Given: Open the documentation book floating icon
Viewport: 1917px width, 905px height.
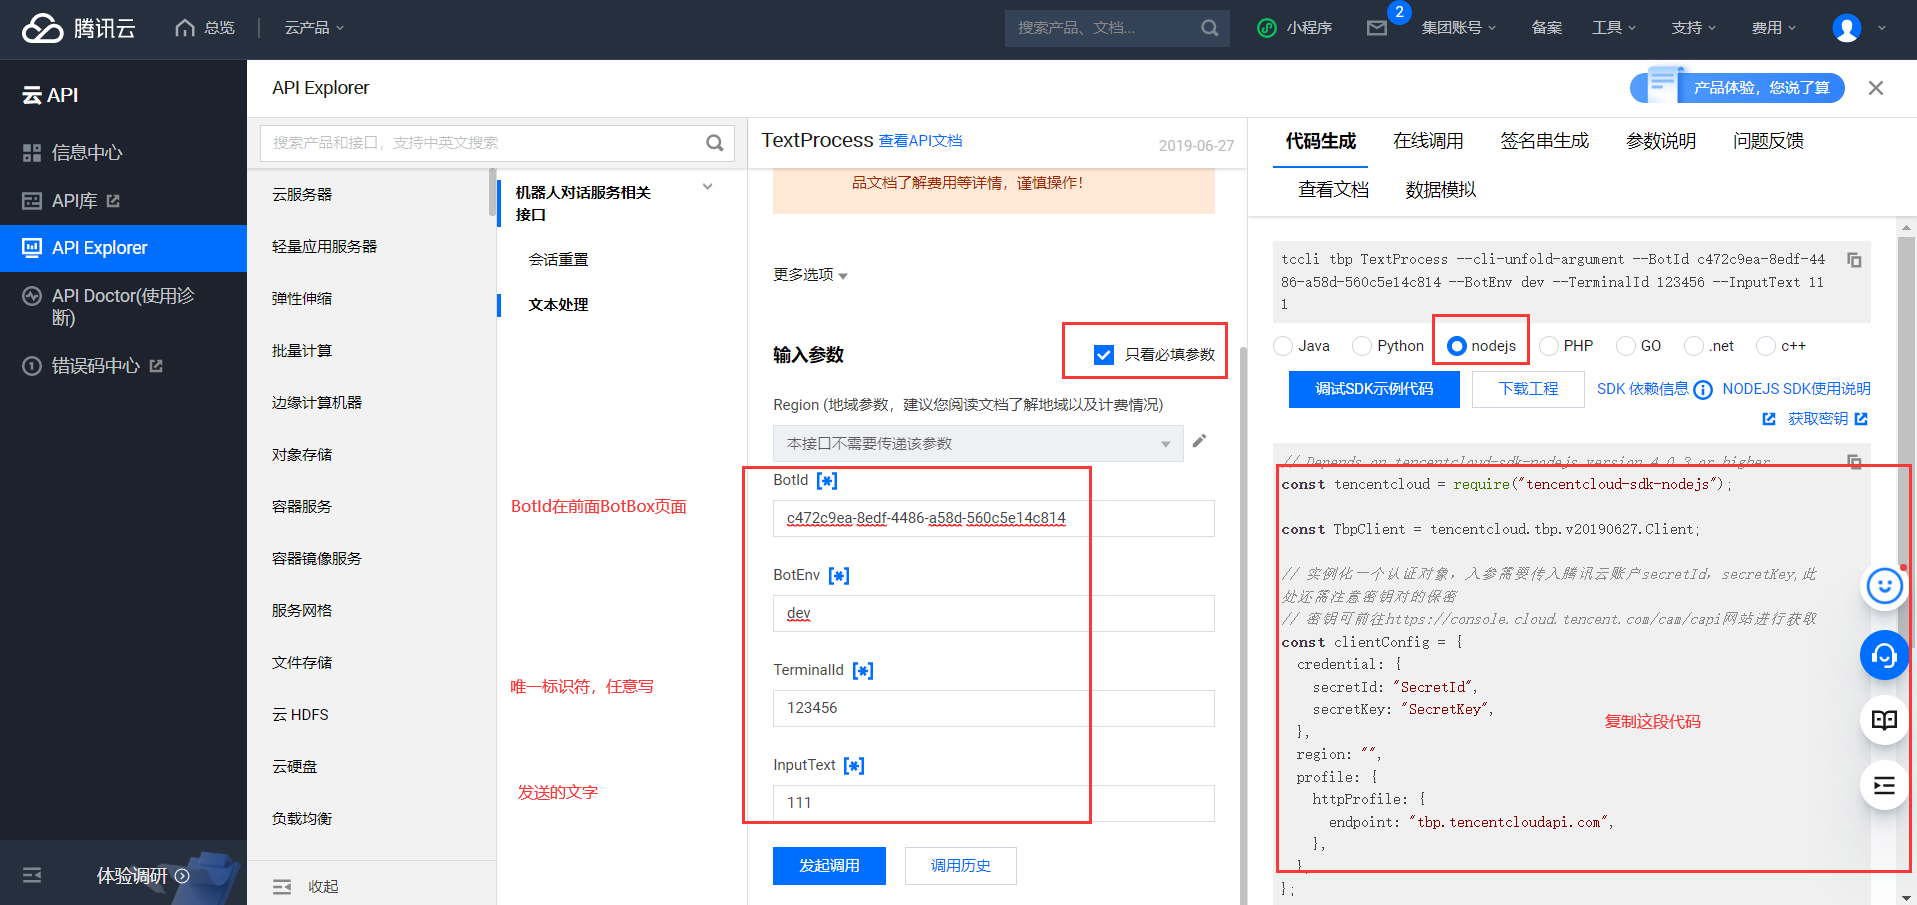Looking at the screenshot, I should [x=1884, y=720].
